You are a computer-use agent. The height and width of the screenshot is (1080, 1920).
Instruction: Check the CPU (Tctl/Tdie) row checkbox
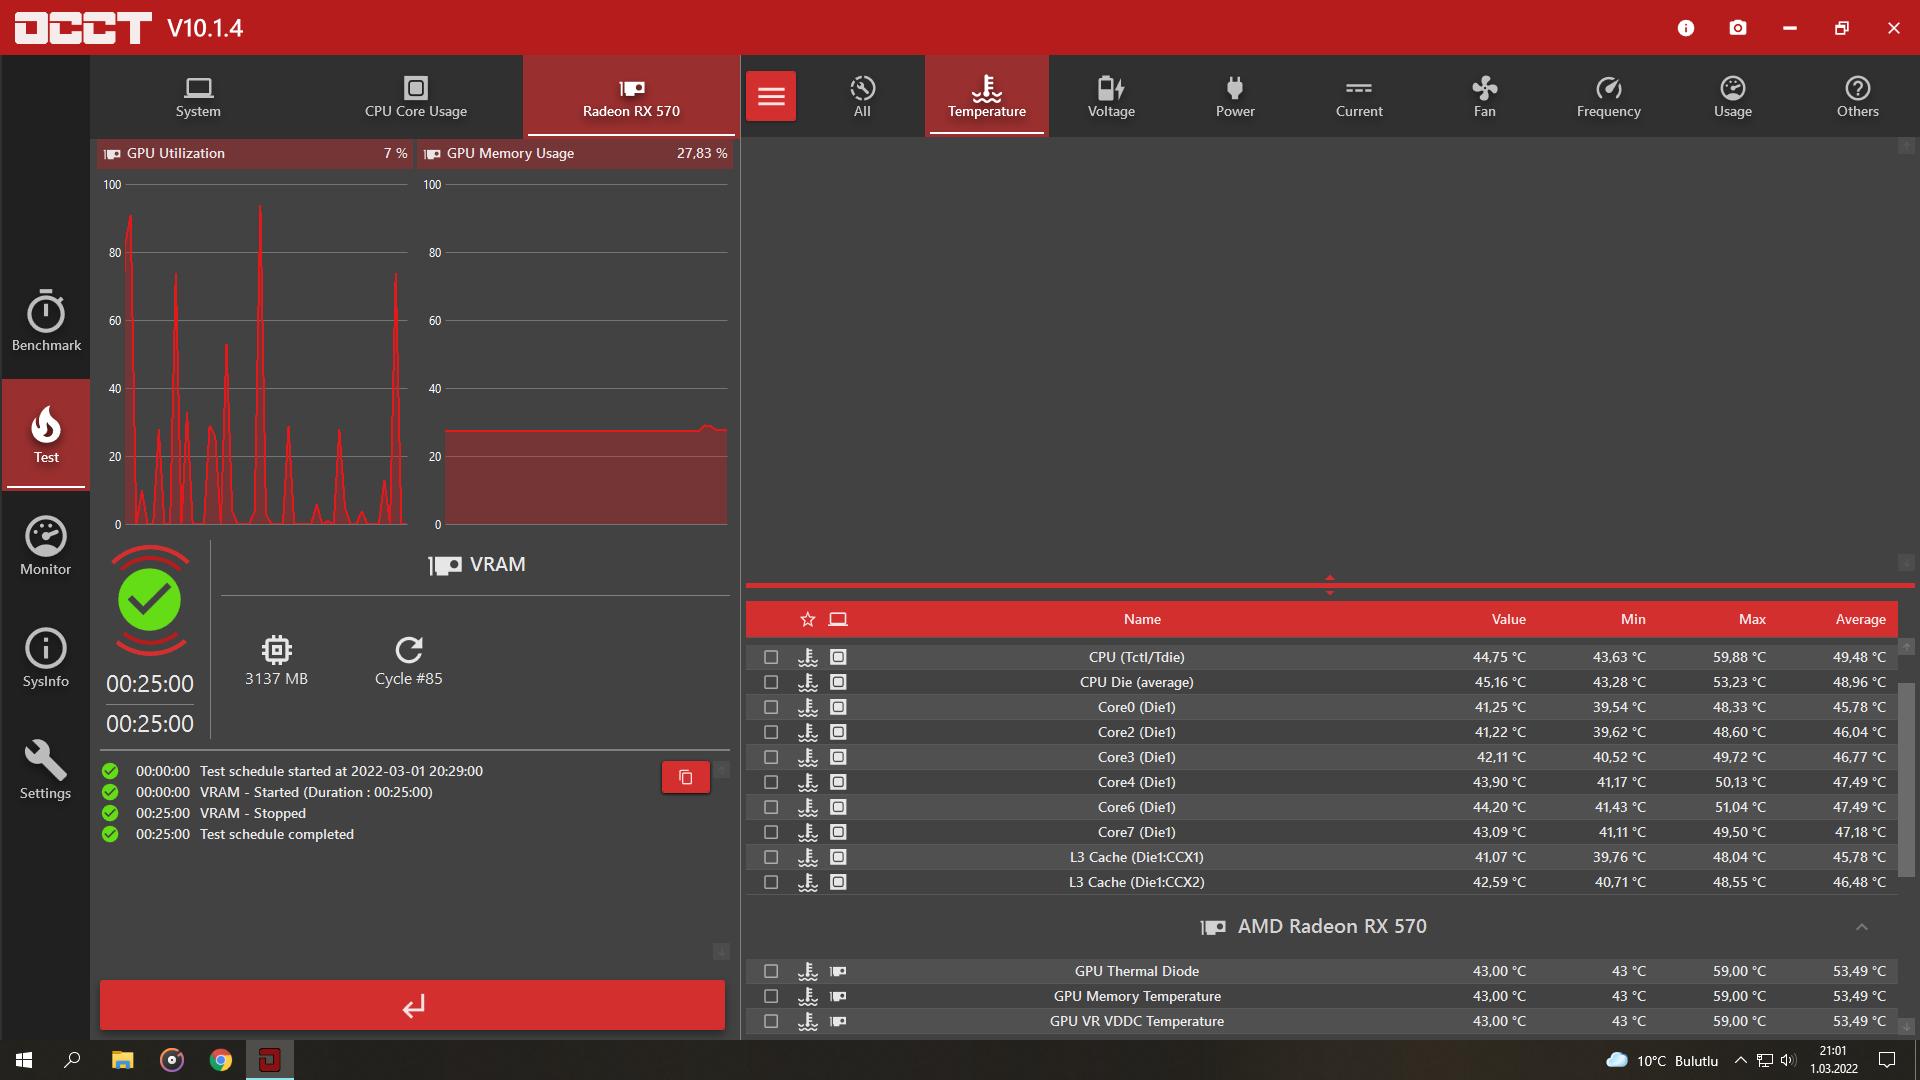point(771,657)
